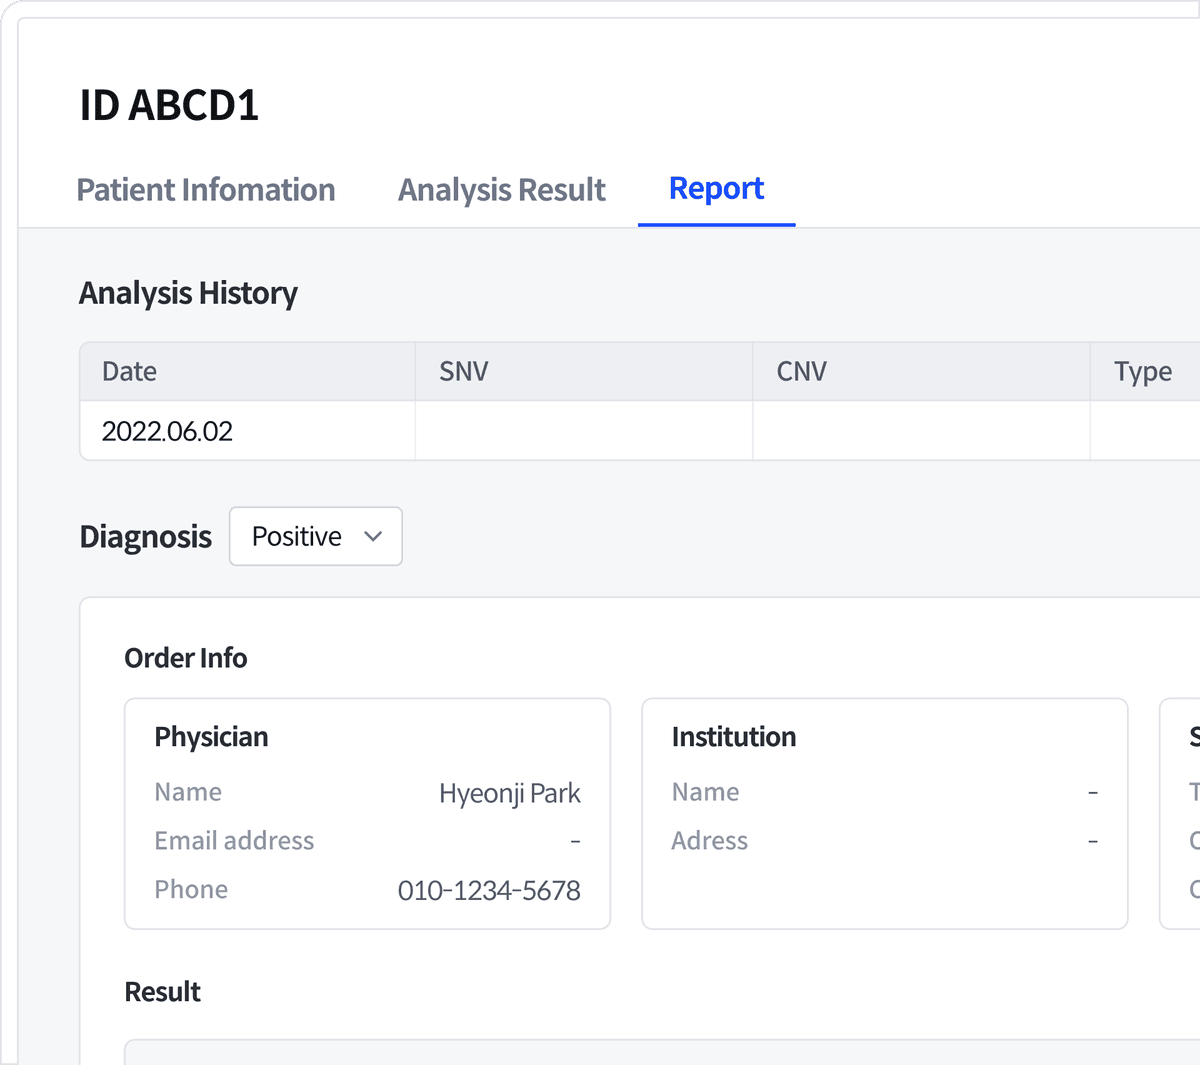Open the Diagnosis Positive dropdown
1200x1065 pixels.
tap(316, 536)
